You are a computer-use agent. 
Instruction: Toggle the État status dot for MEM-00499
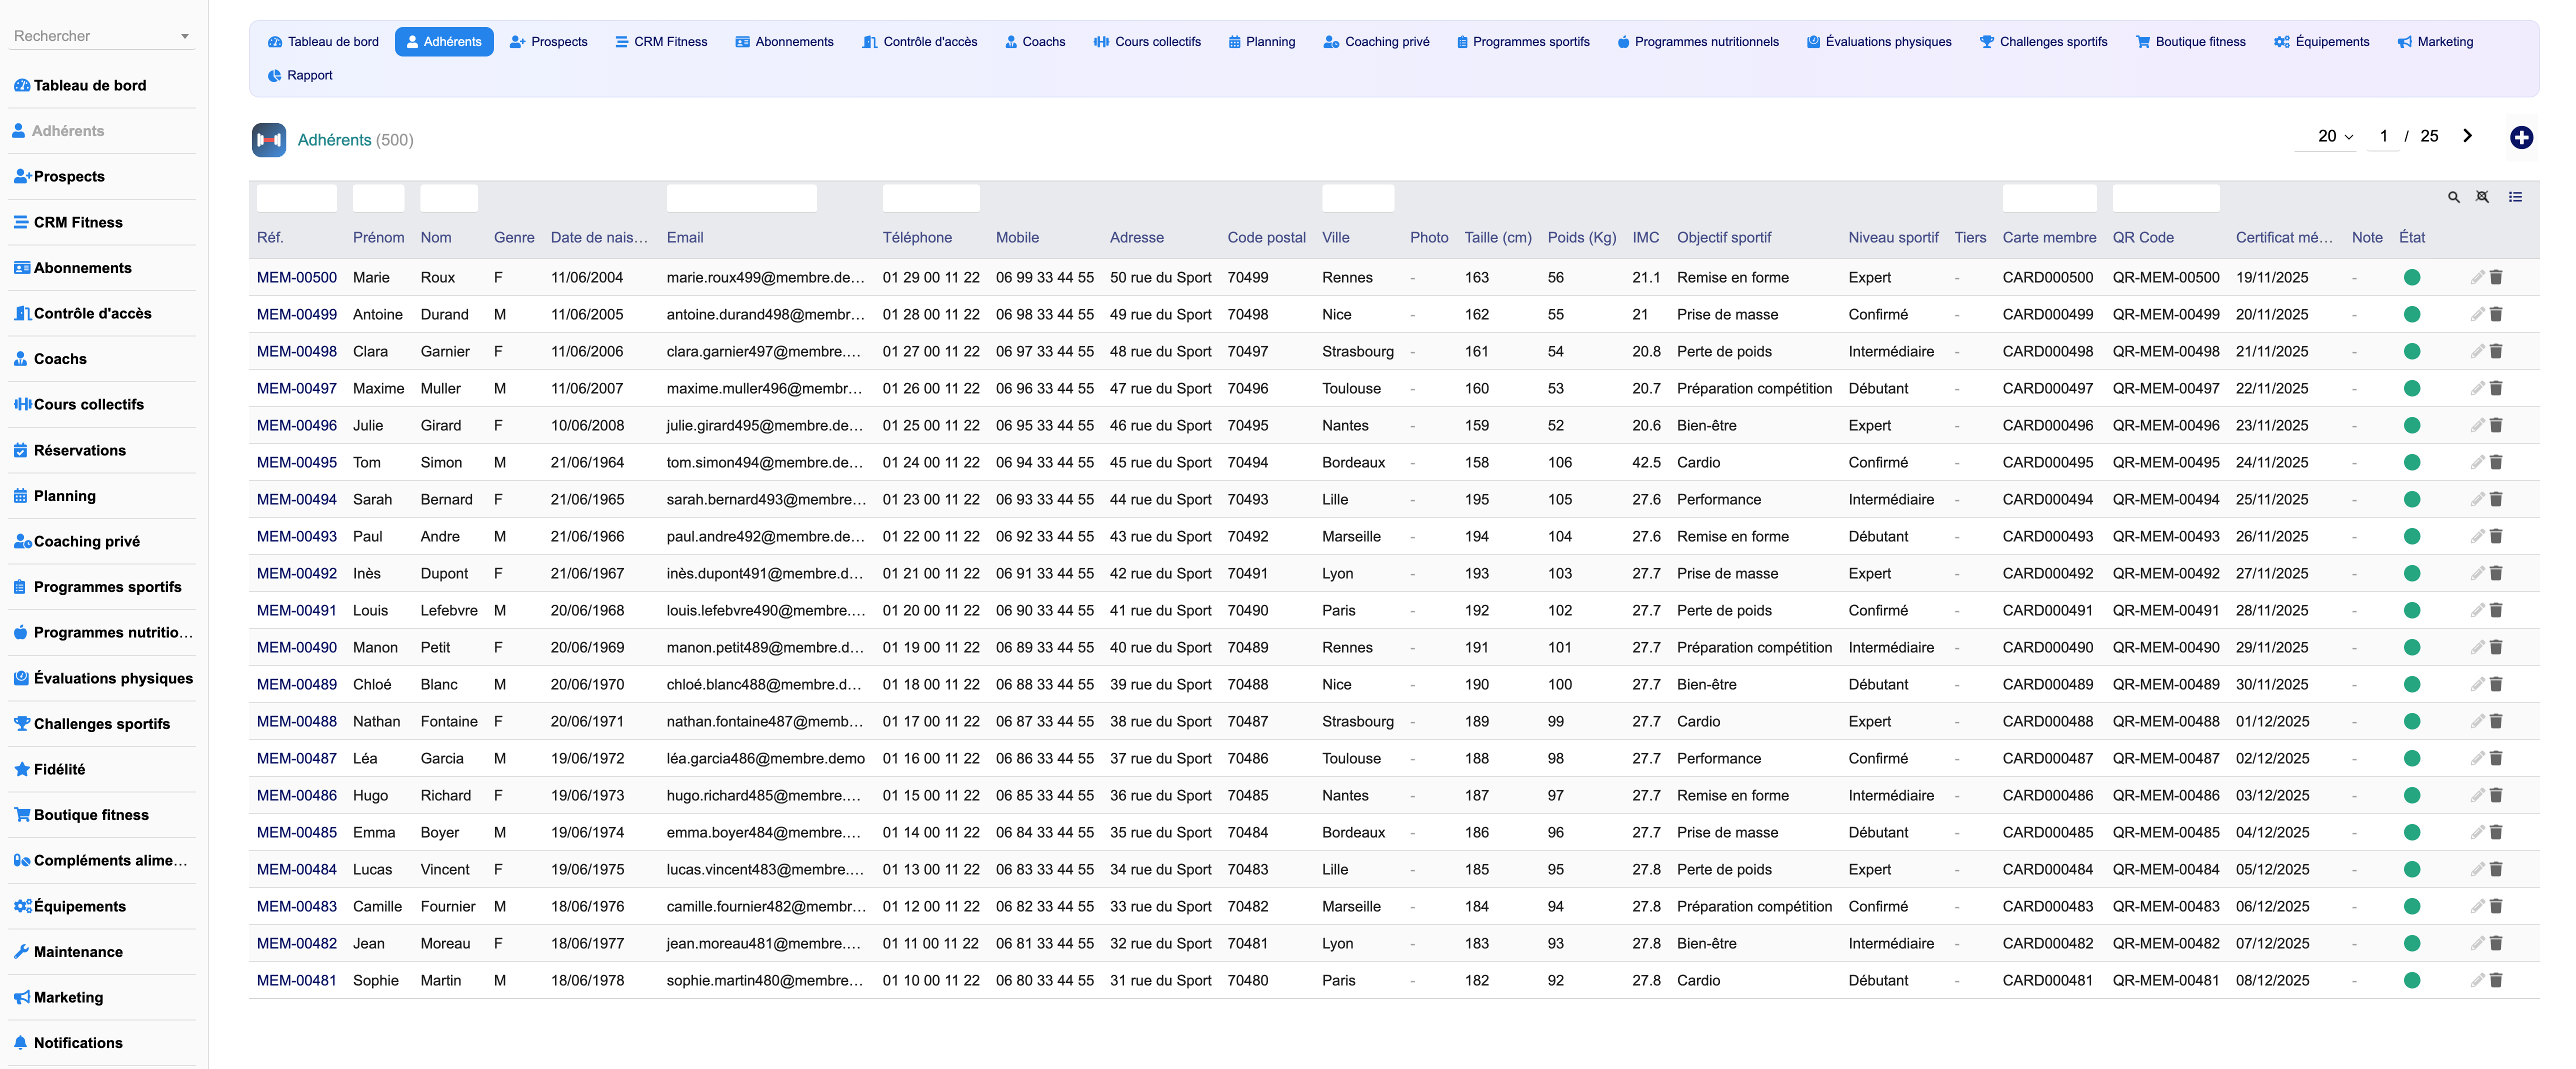[x=2411, y=314]
